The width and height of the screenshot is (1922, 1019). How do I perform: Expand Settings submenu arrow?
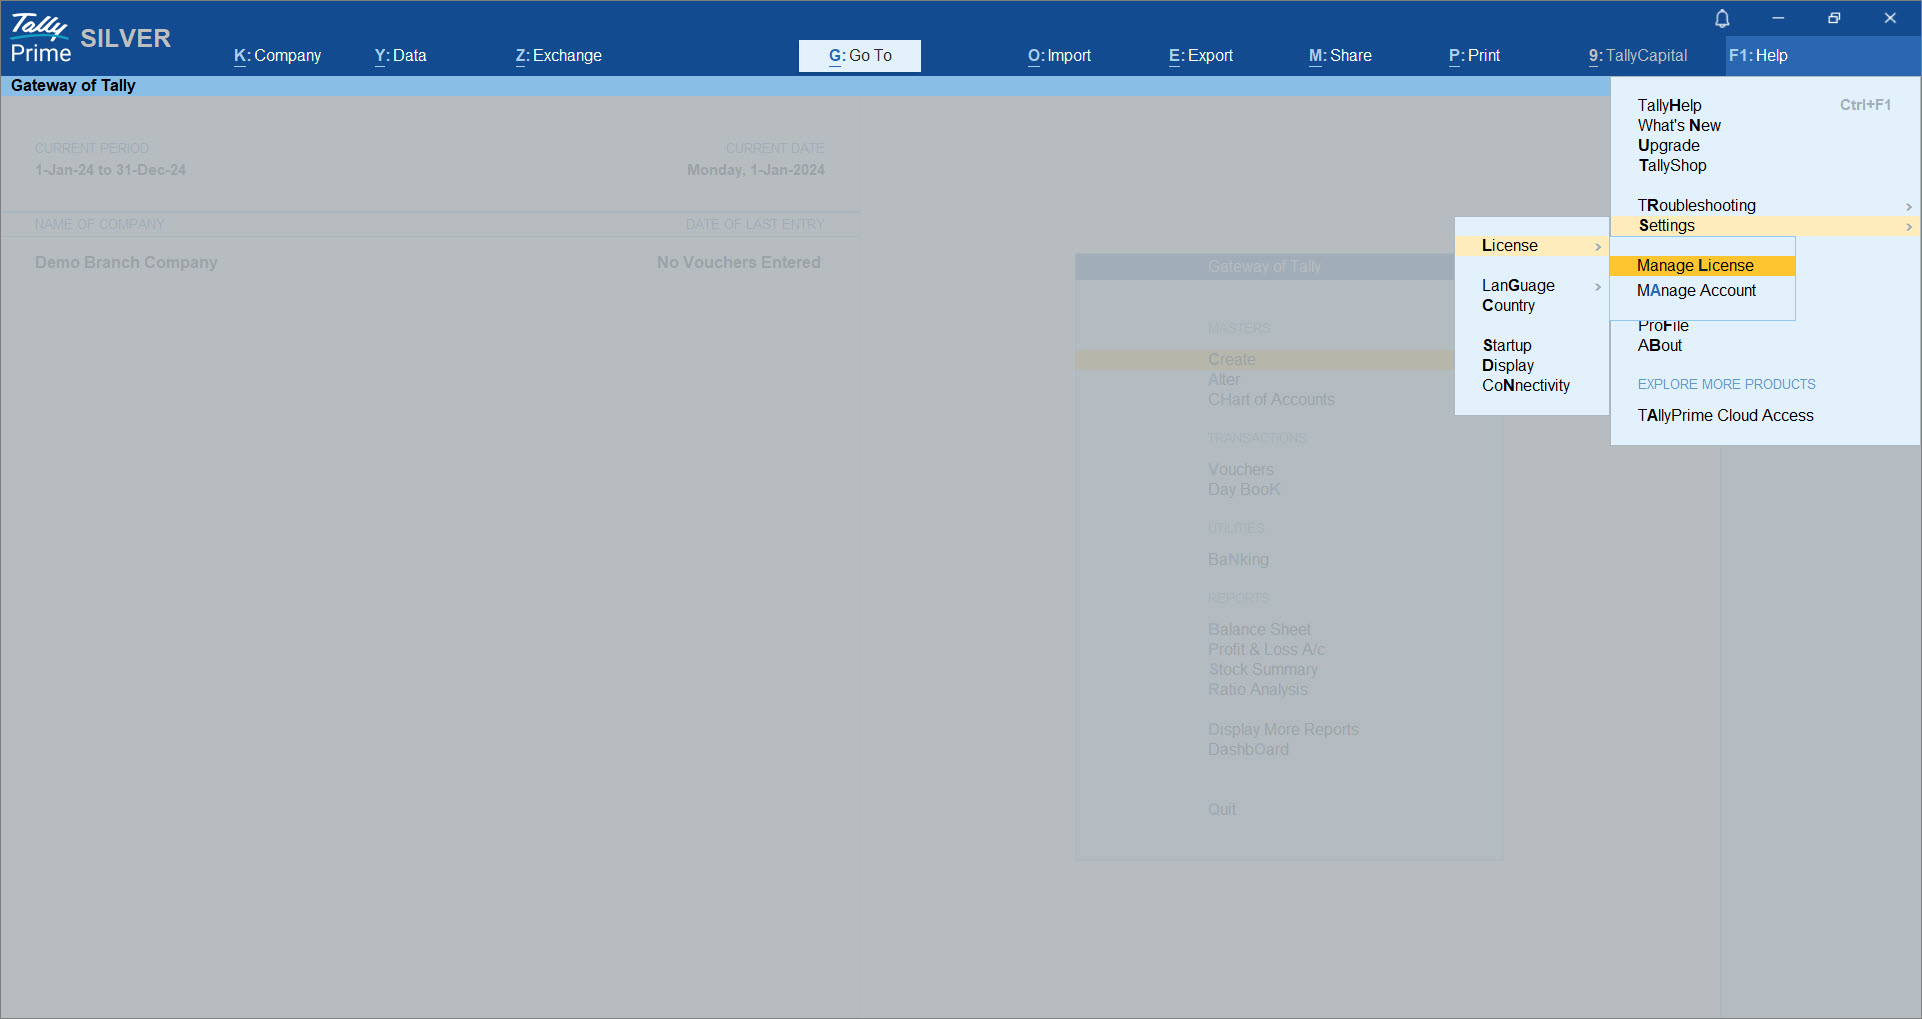tap(1908, 227)
